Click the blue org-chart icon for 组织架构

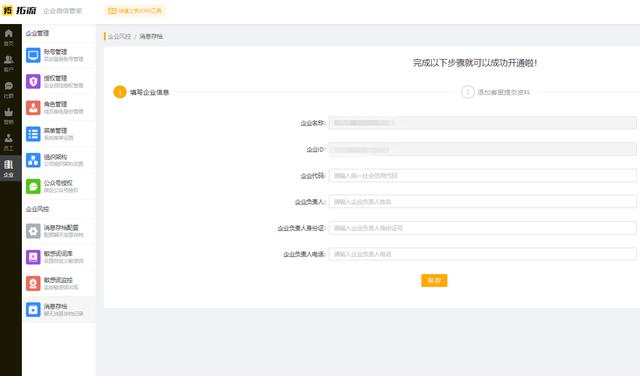click(x=33, y=160)
